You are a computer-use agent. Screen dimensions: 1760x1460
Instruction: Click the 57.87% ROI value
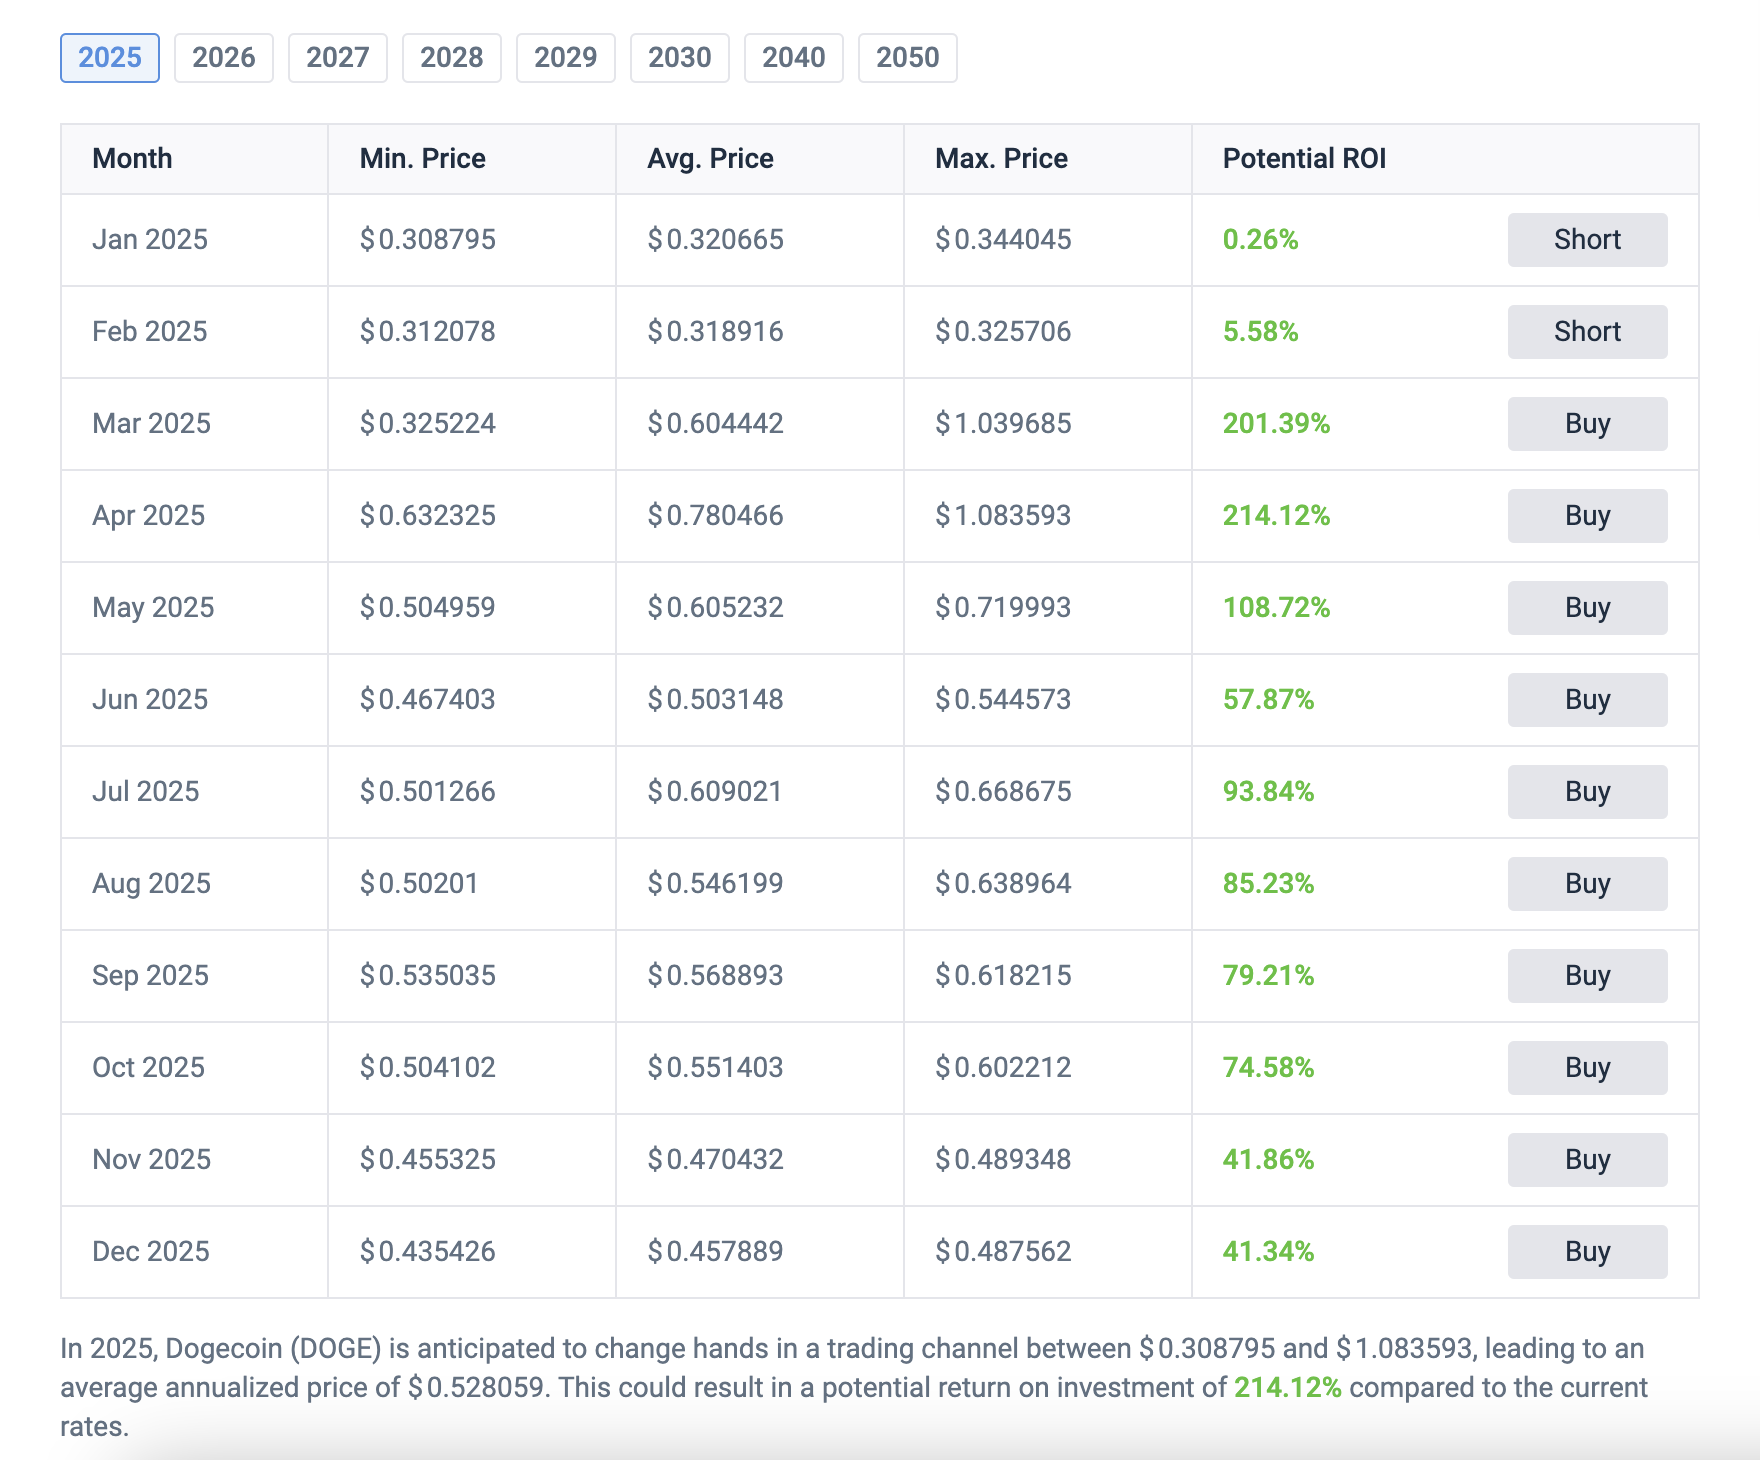coord(1268,700)
